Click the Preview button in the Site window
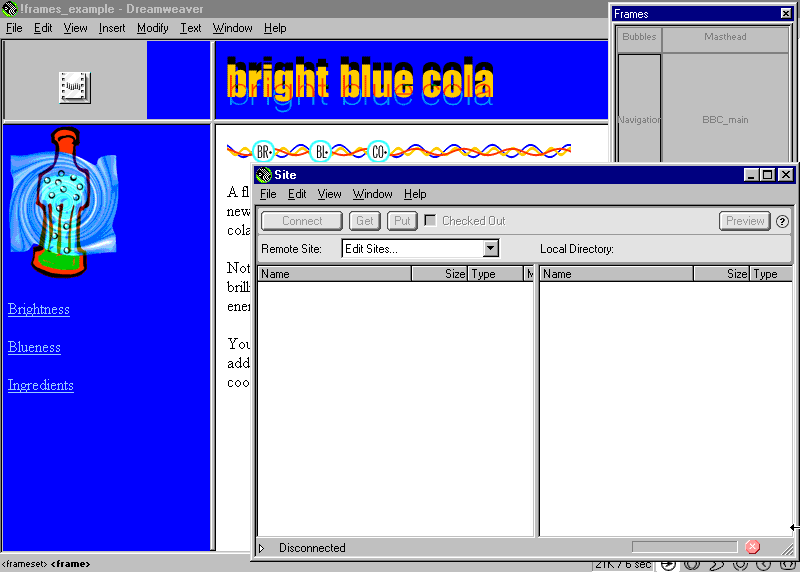This screenshot has height=572, width=800. point(744,221)
